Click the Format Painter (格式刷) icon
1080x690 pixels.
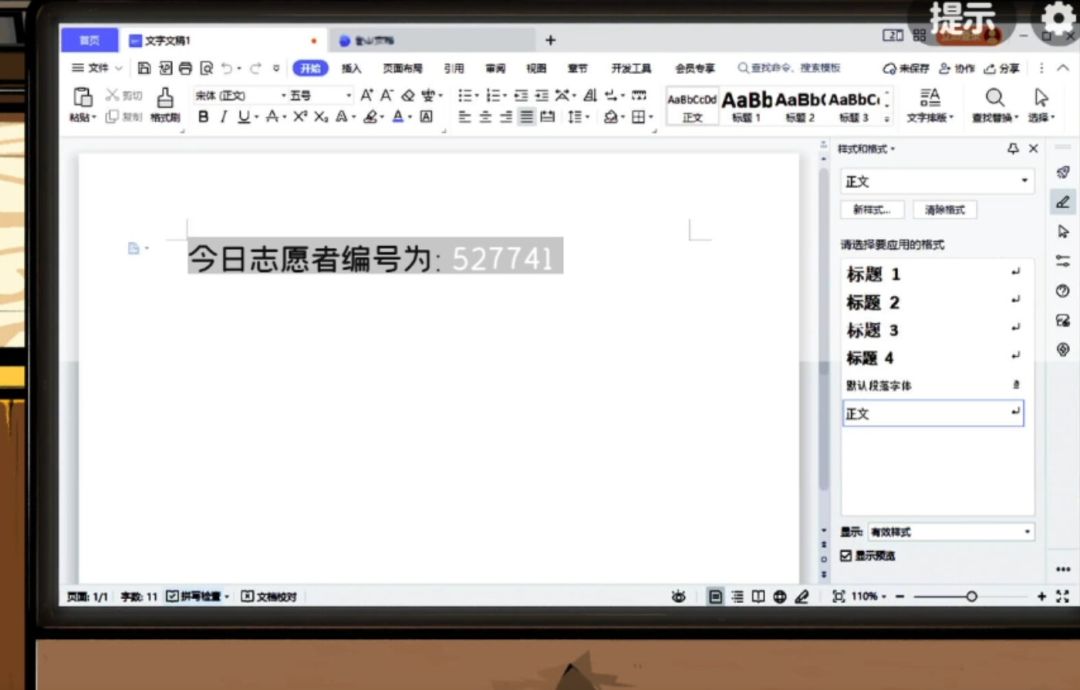pos(165,97)
